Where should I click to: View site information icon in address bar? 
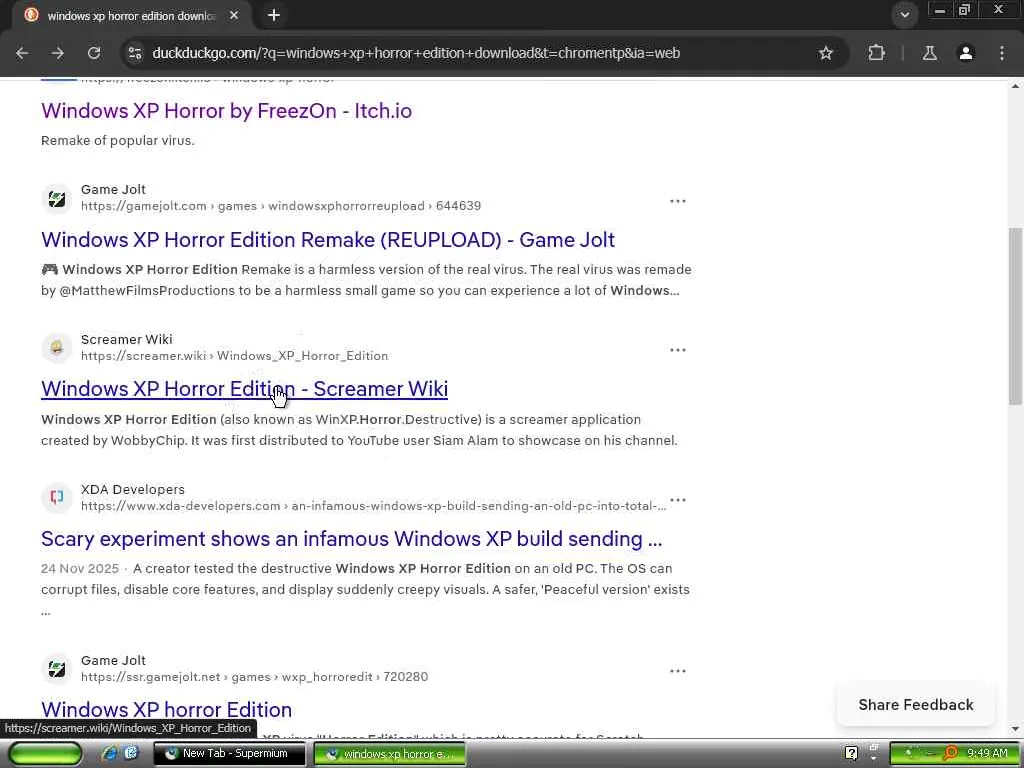tap(135, 53)
